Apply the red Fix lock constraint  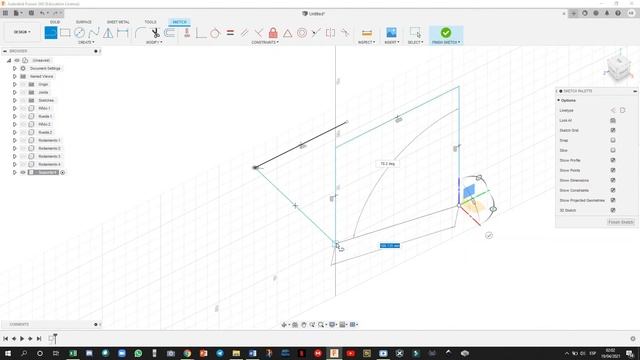point(273,33)
